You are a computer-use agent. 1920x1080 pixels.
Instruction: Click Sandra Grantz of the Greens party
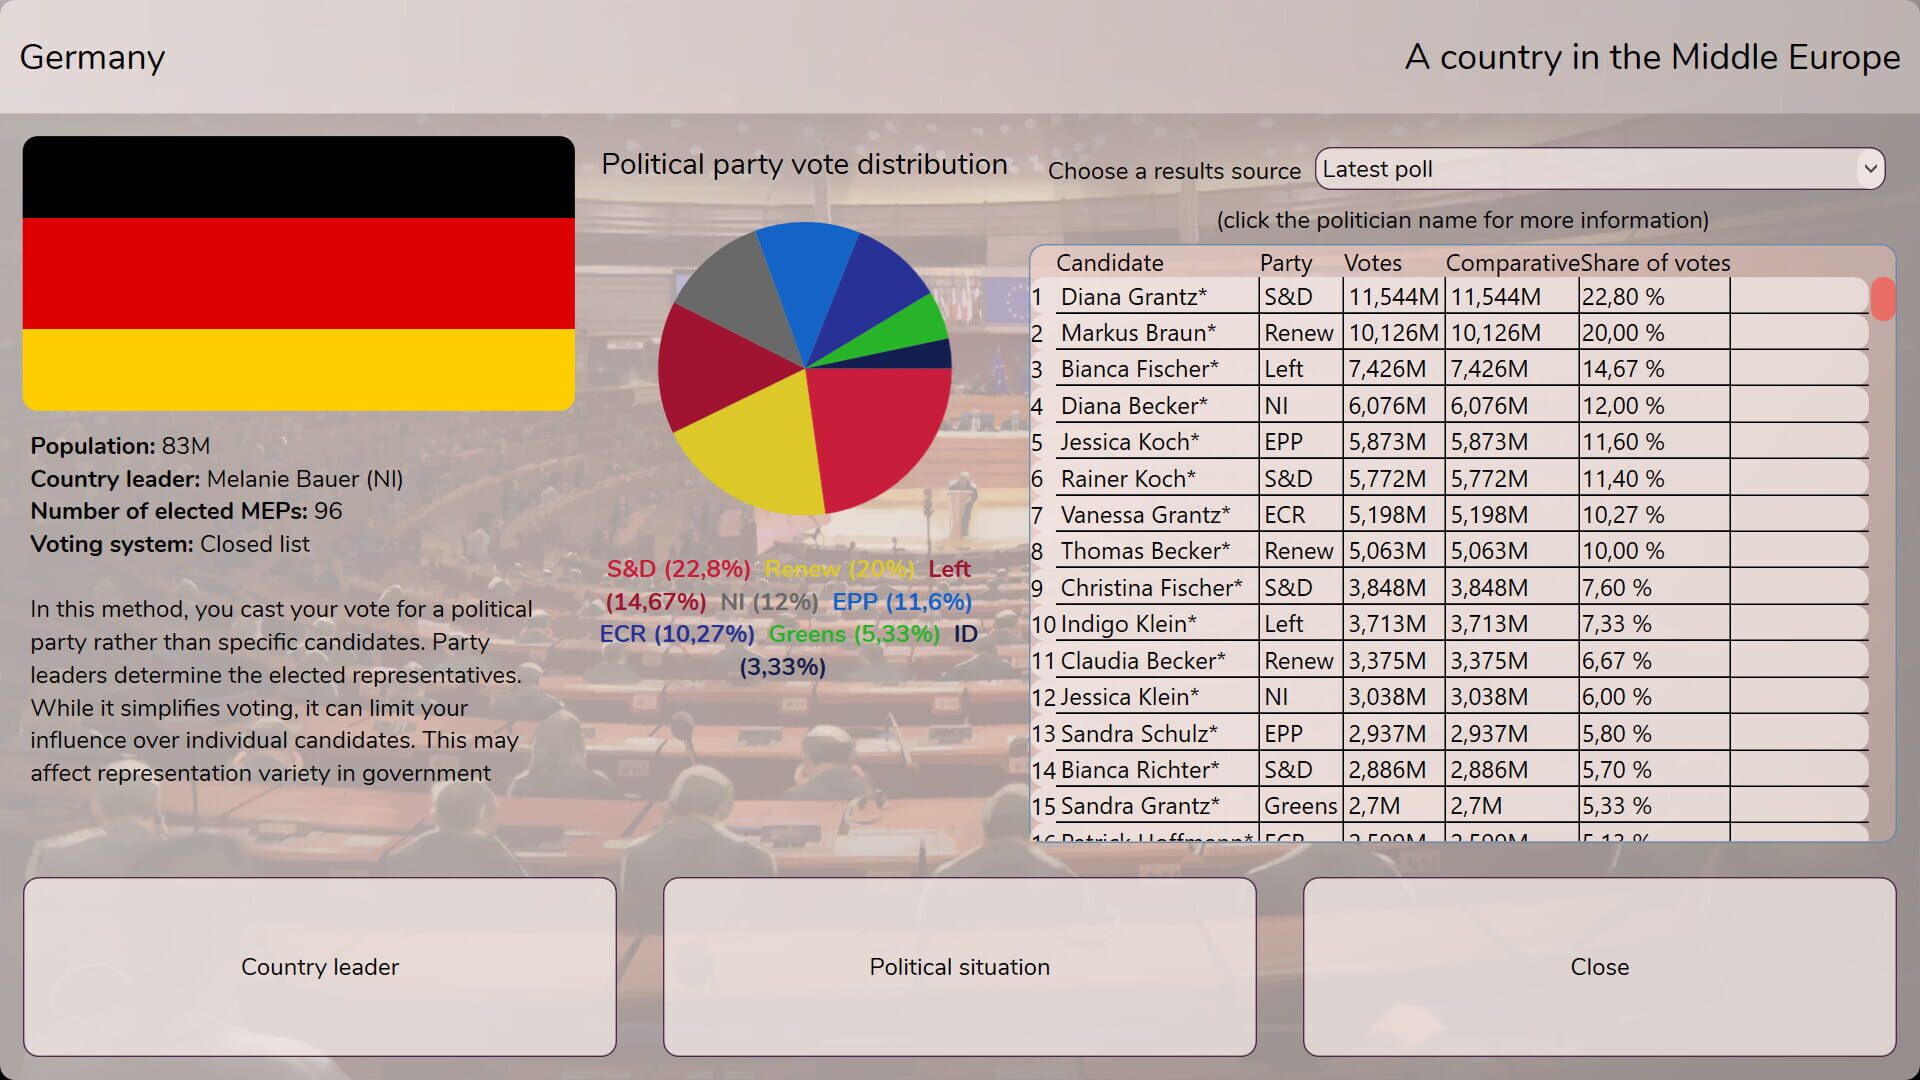point(1139,805)
